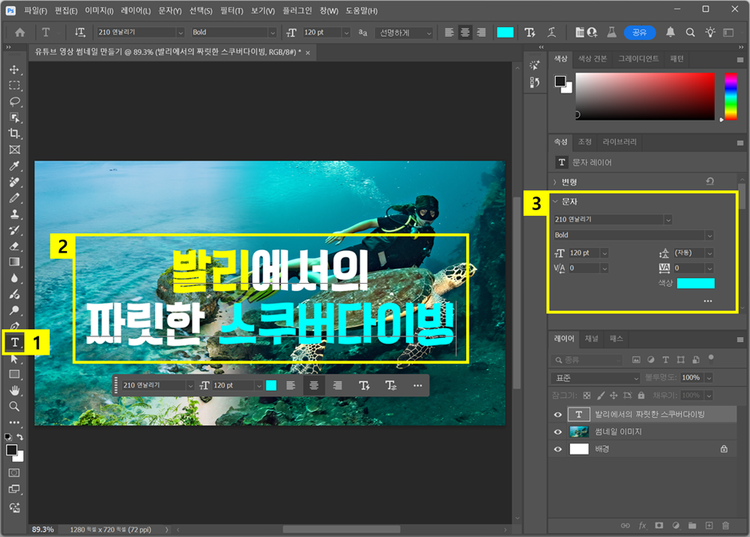Open Bold font style dropdown in options bar
The width and height of the screenshot is (750, 537).
click(x=272, y=33)
